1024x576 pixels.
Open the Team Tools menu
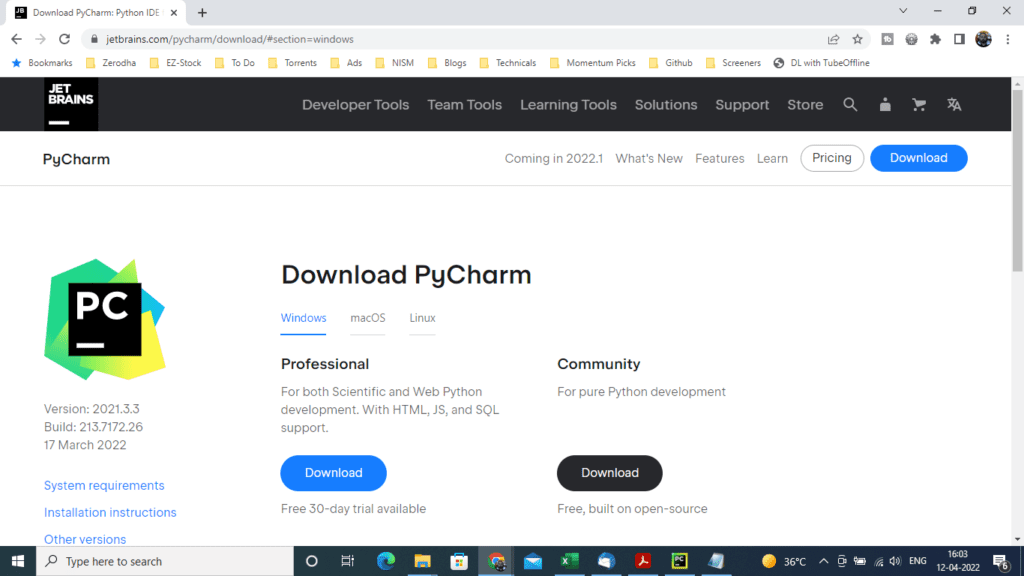(464, 104)
